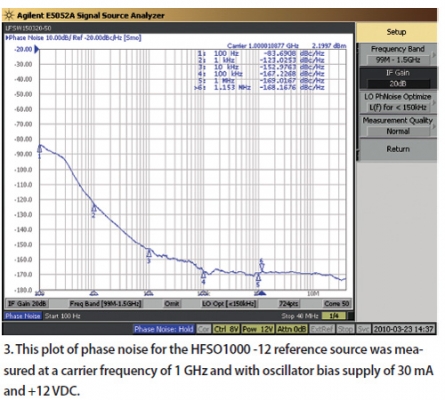Click the -180.0 y-axis label

pos(23,290)
